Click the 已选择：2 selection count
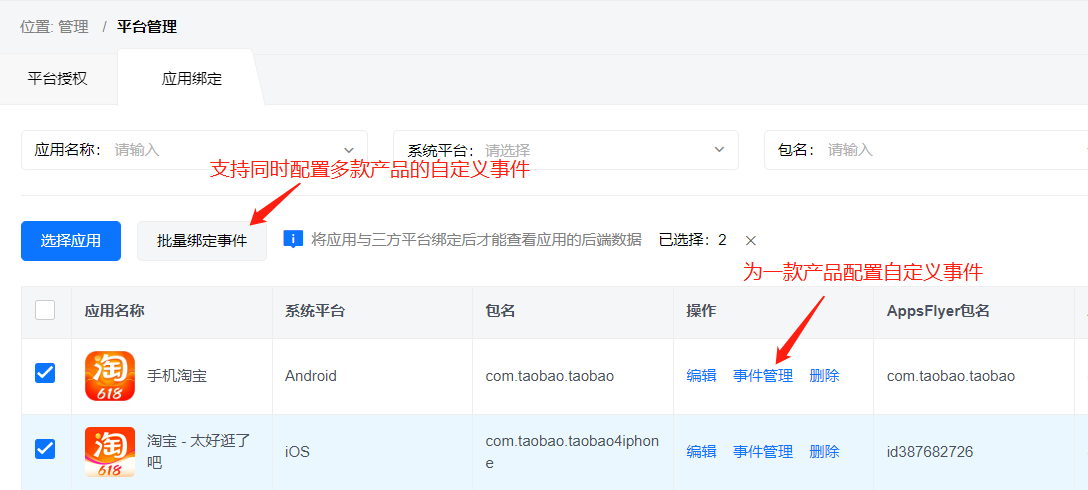This screenshot has width=1088, height=490. point(692,240)
